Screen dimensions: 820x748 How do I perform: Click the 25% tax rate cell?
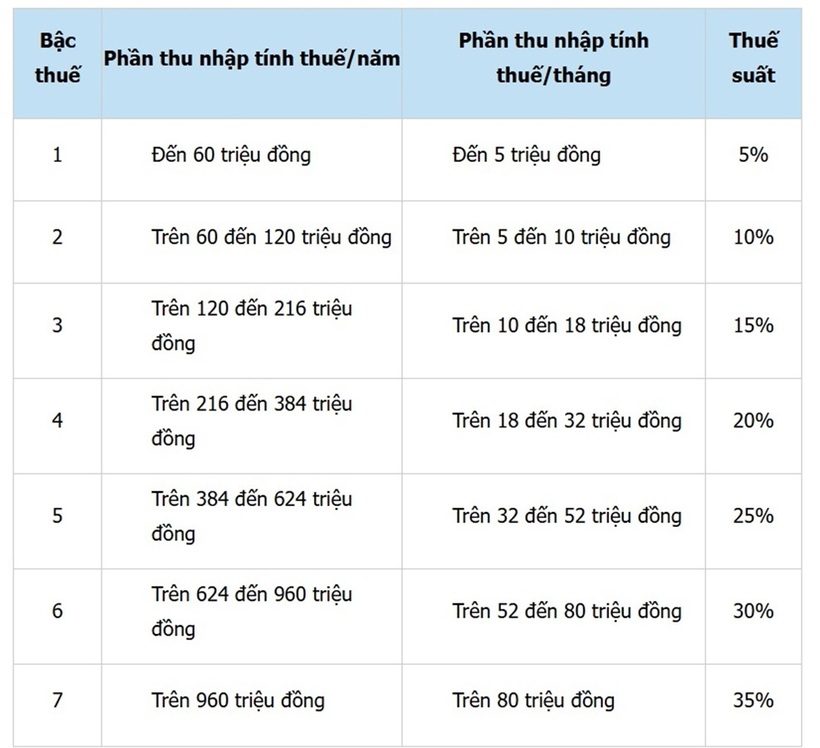pos(752,516)
